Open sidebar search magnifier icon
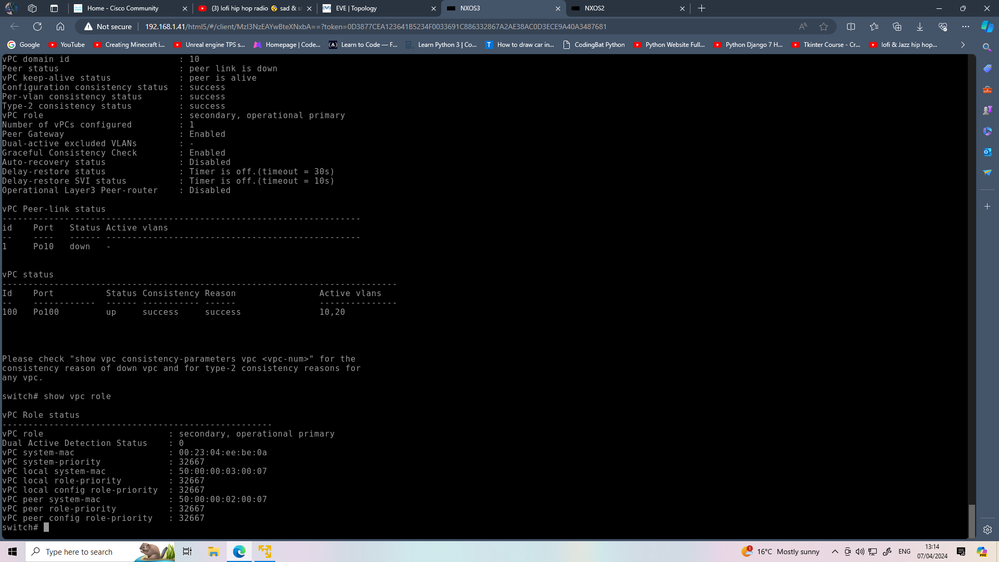The width and height of the screenshot is (999, 562). [x=987, y=48]
